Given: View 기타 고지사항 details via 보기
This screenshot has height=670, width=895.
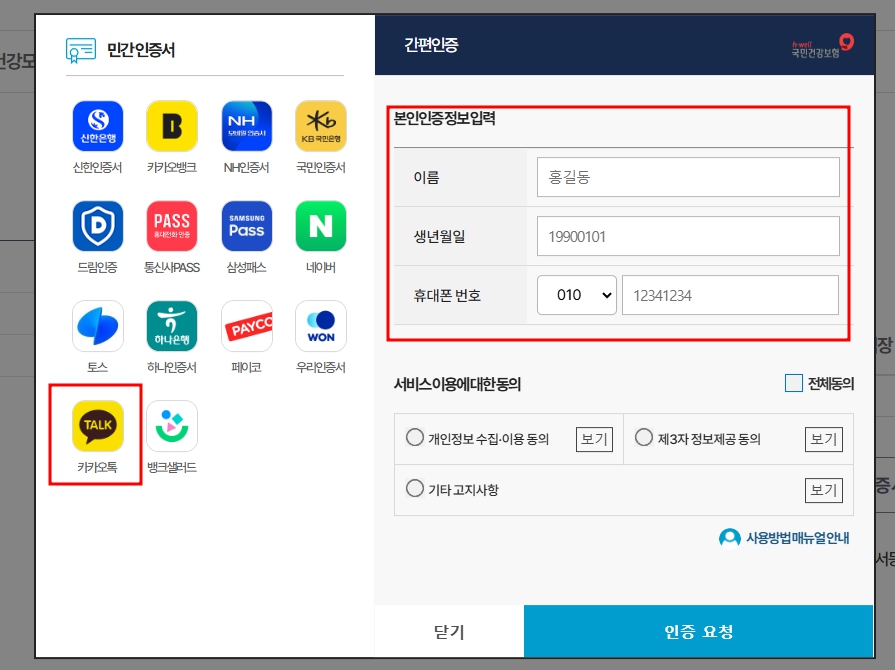Looking at the screenshot, I should [824, 490].
